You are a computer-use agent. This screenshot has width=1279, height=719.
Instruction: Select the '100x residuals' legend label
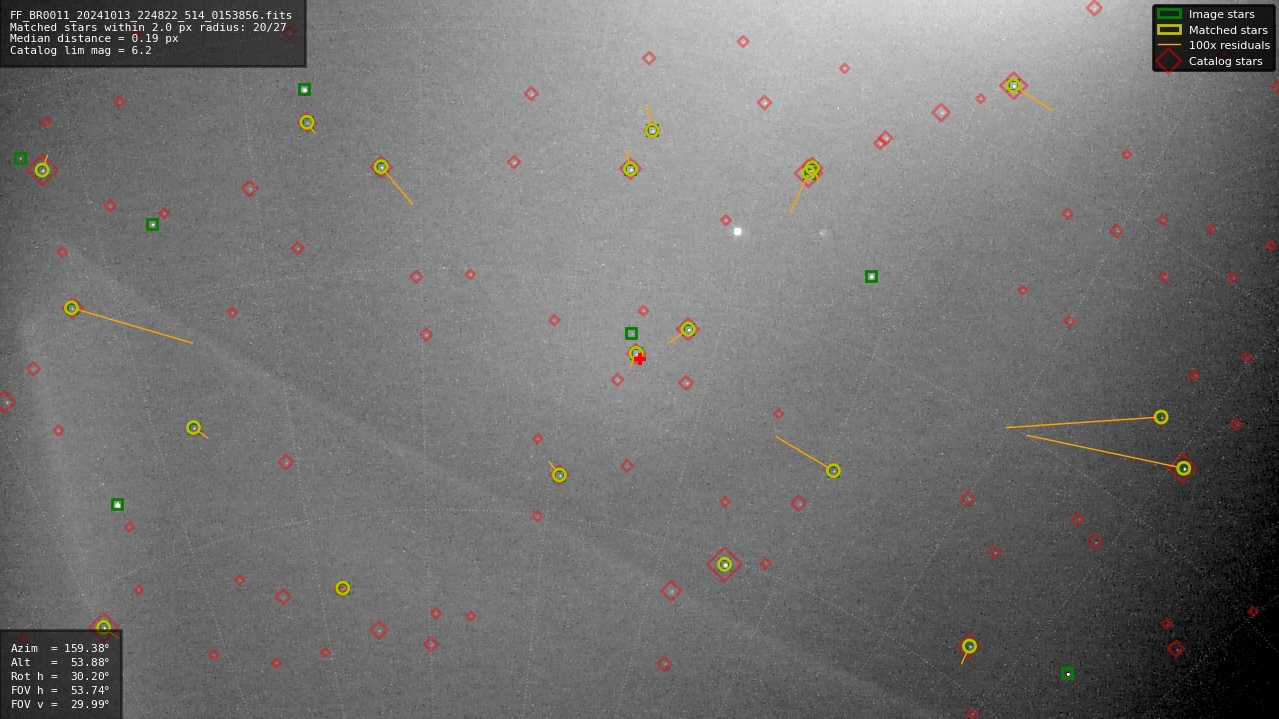pos(1229,45)
